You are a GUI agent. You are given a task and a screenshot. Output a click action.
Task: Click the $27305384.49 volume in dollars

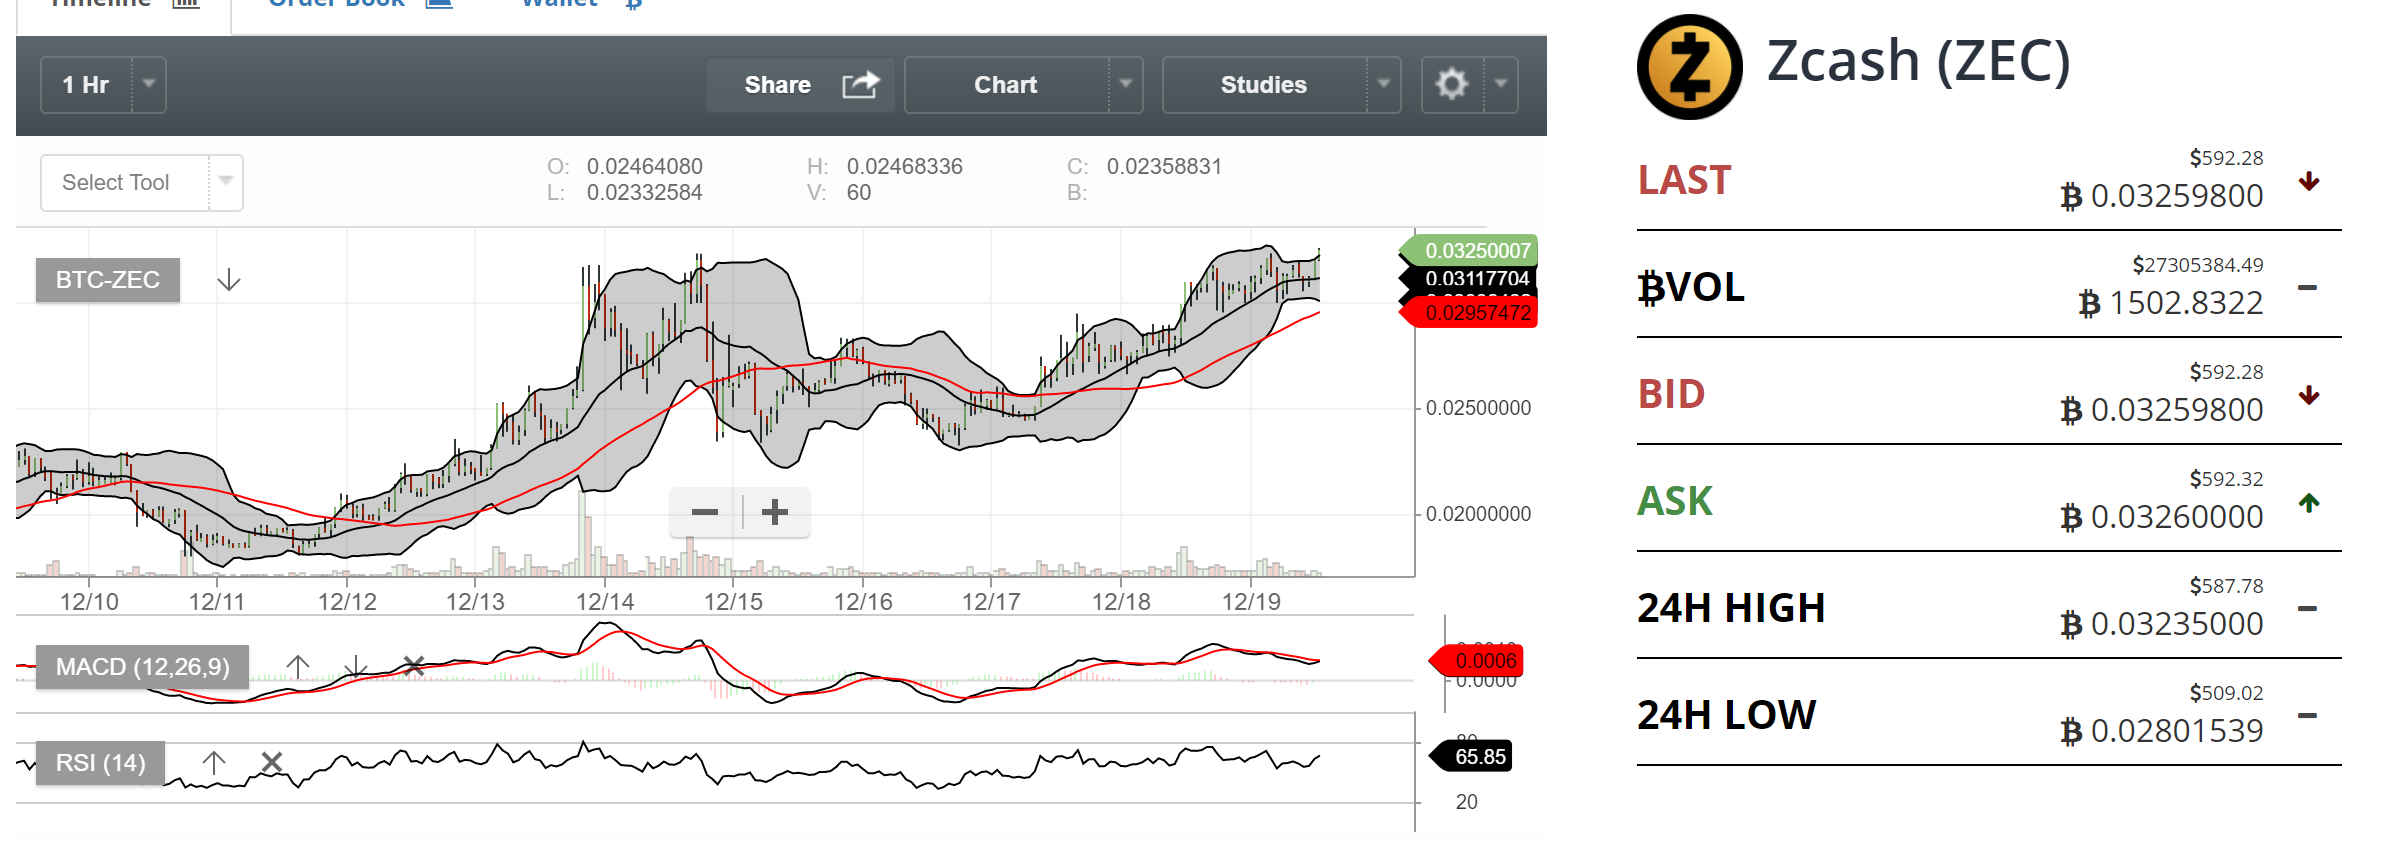click(x=2197, y=265)
